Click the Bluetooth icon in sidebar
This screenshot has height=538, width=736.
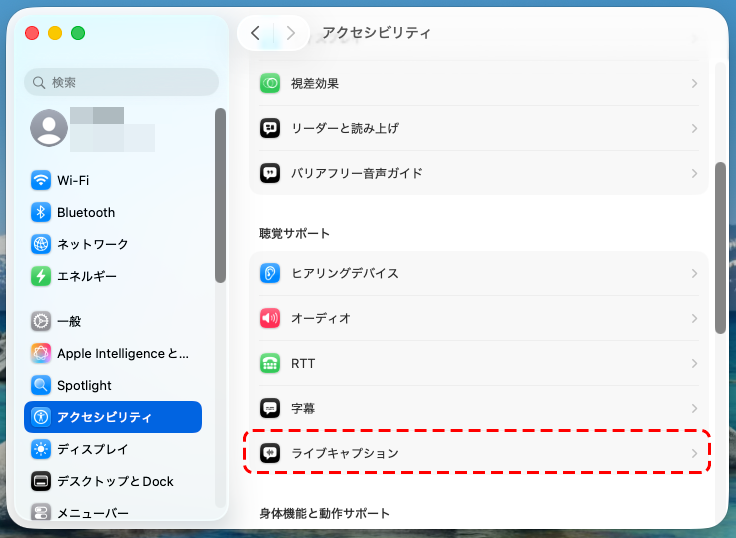pyautogui.click(x=41, y=212)
